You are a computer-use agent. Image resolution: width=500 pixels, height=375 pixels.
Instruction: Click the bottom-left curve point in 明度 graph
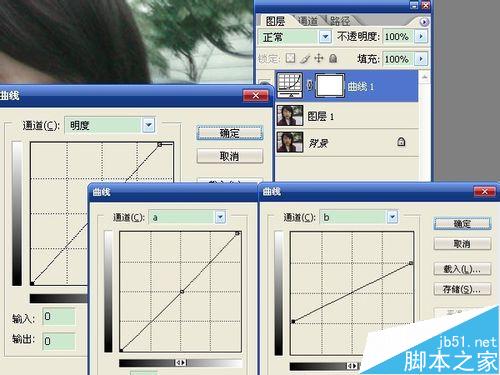(32, 283)
